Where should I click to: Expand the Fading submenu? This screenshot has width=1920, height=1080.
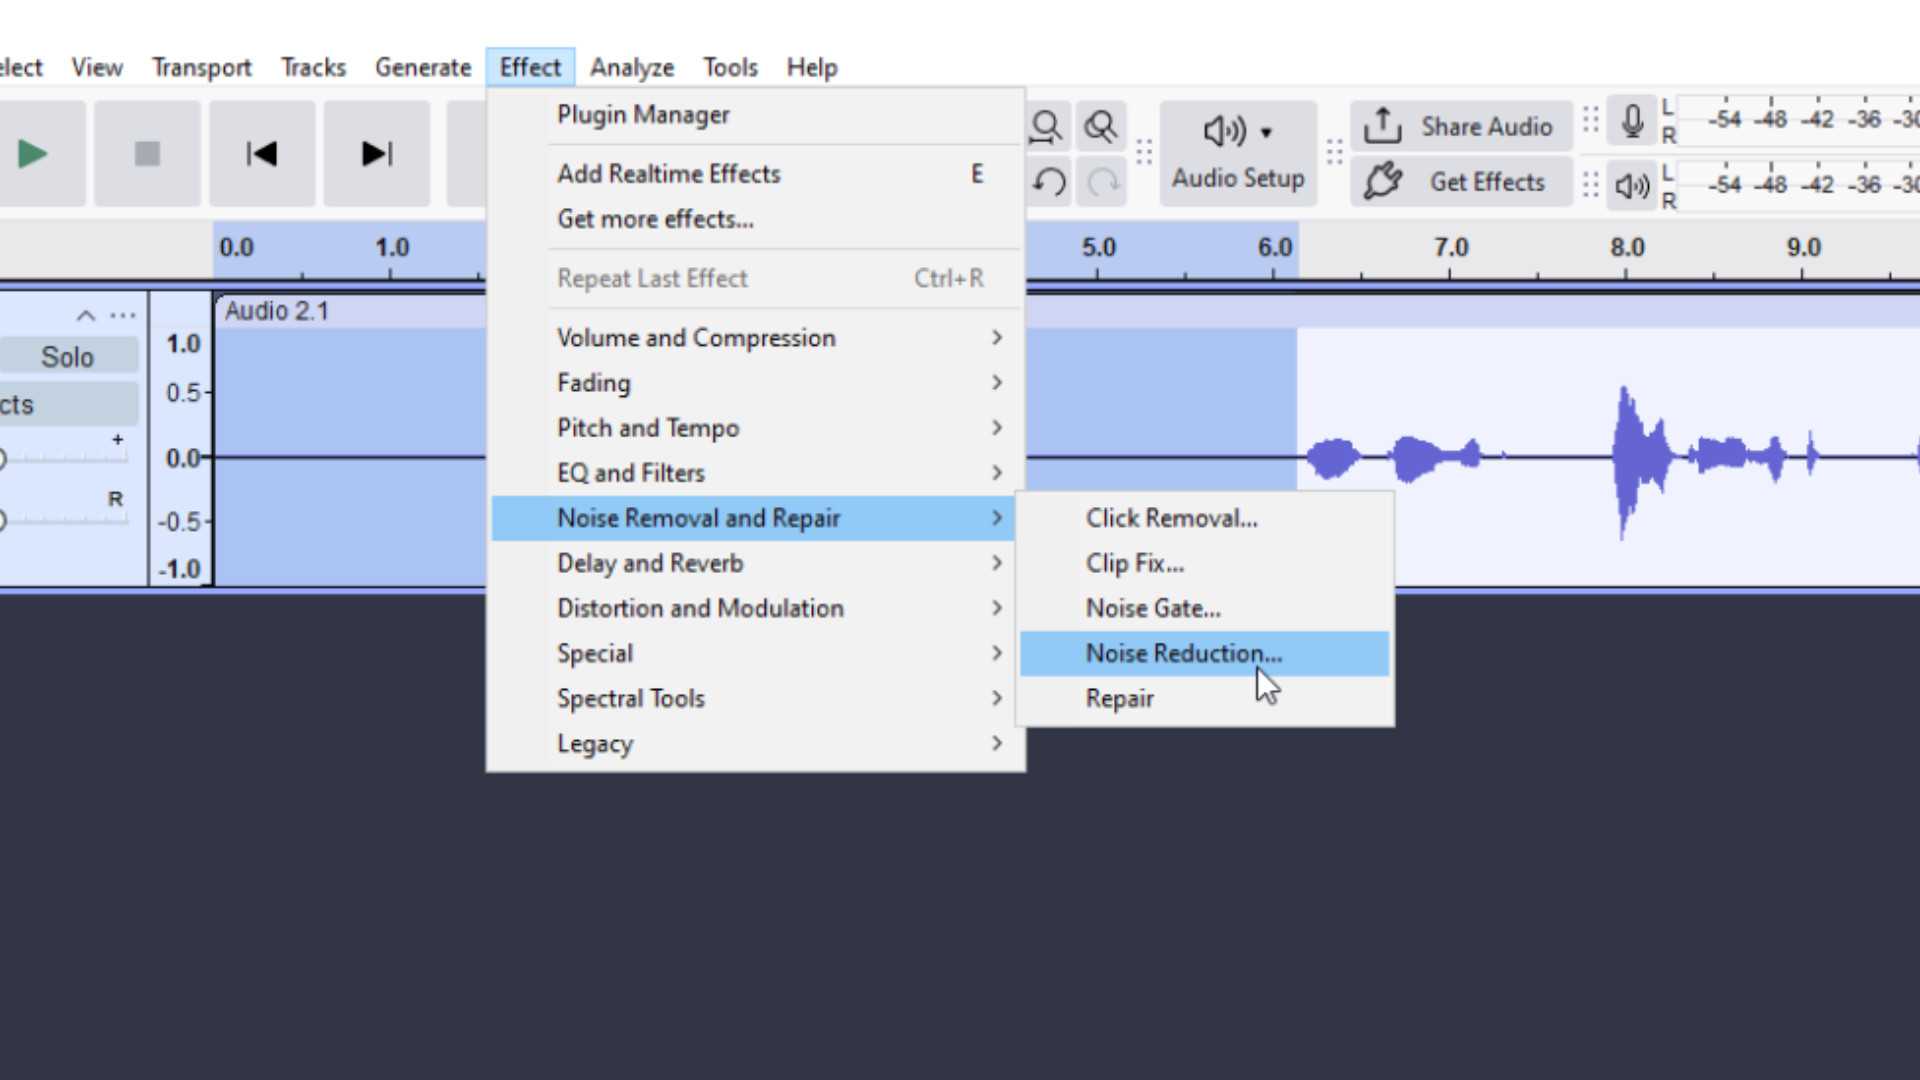755,383
